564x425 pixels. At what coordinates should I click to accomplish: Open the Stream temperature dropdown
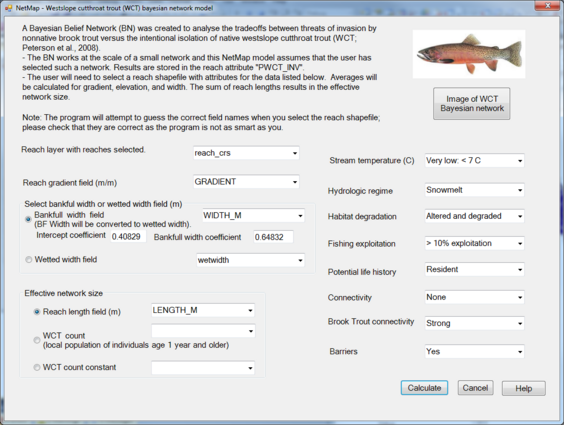pos(474,161)
